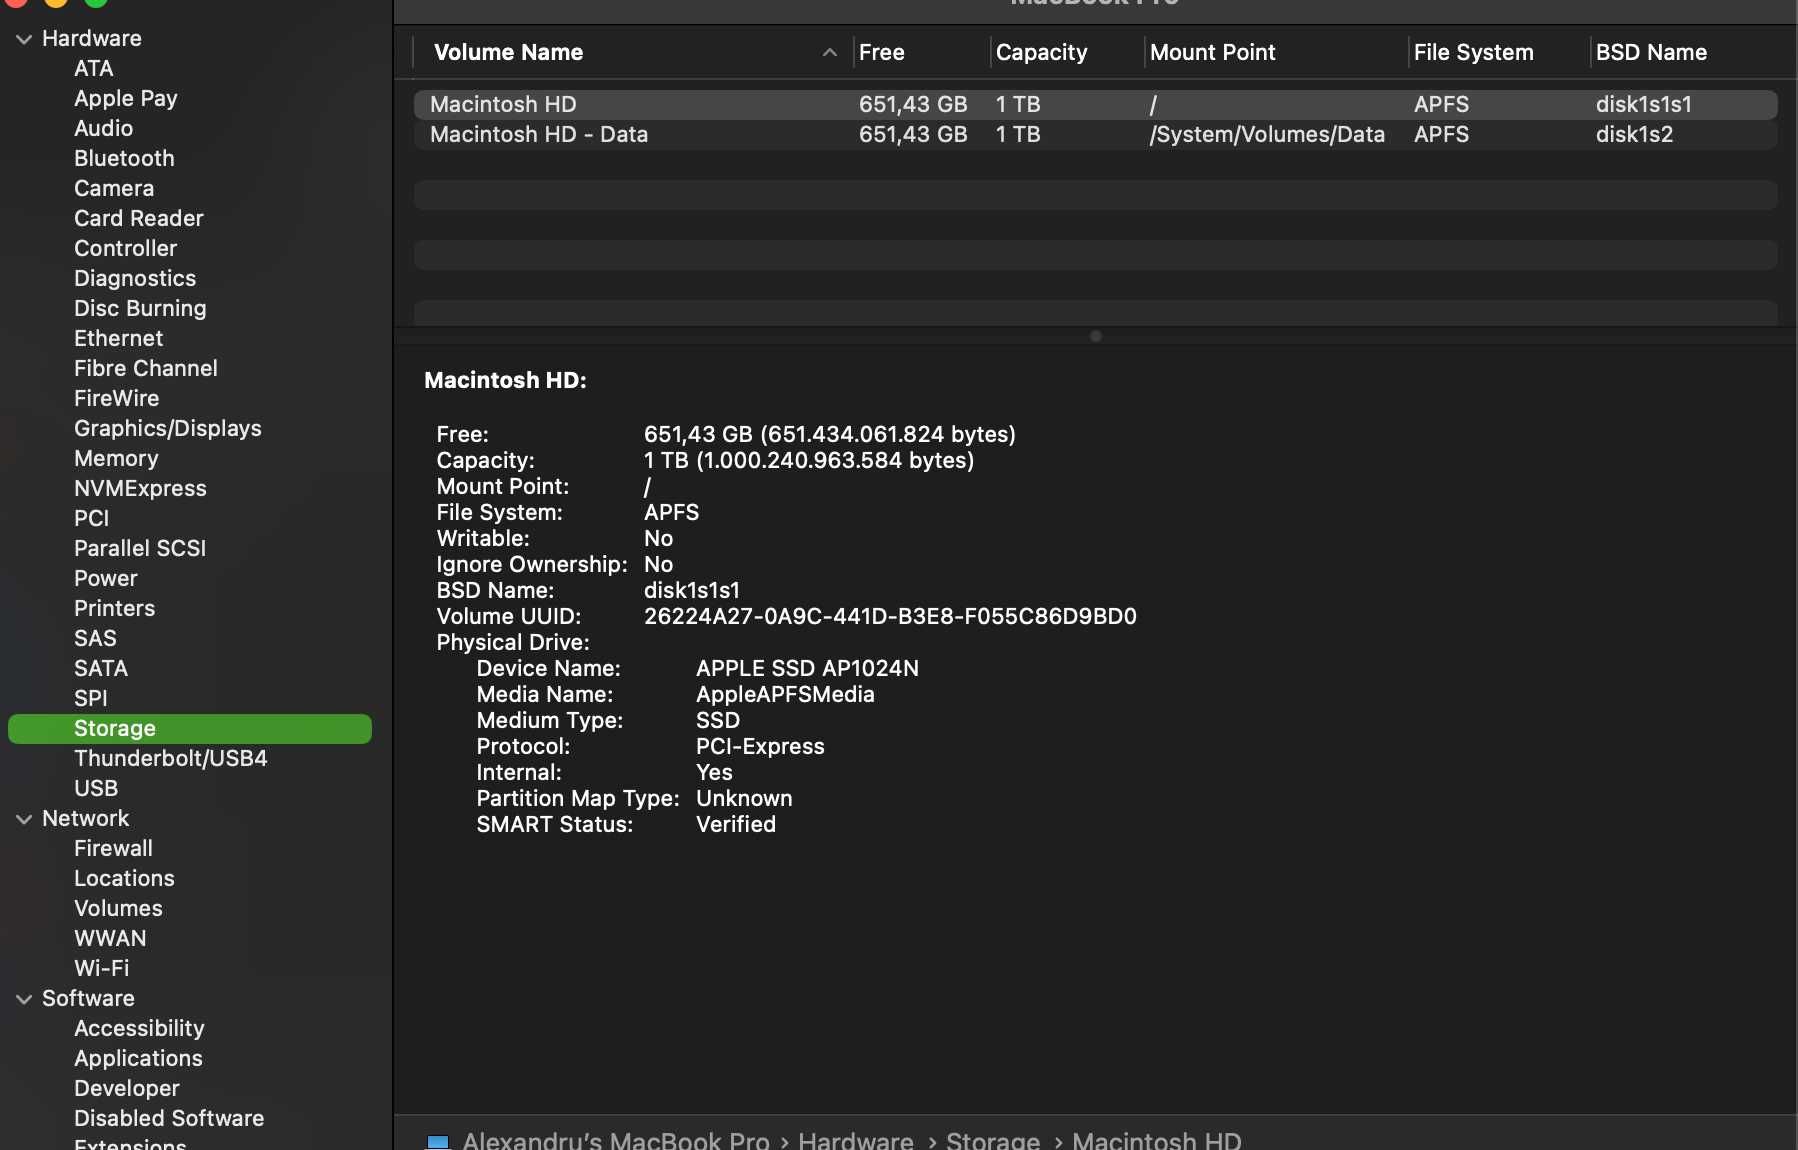Sort by Volume Name column header
Screen dimensions: 1798x1150
click(508, 52)
